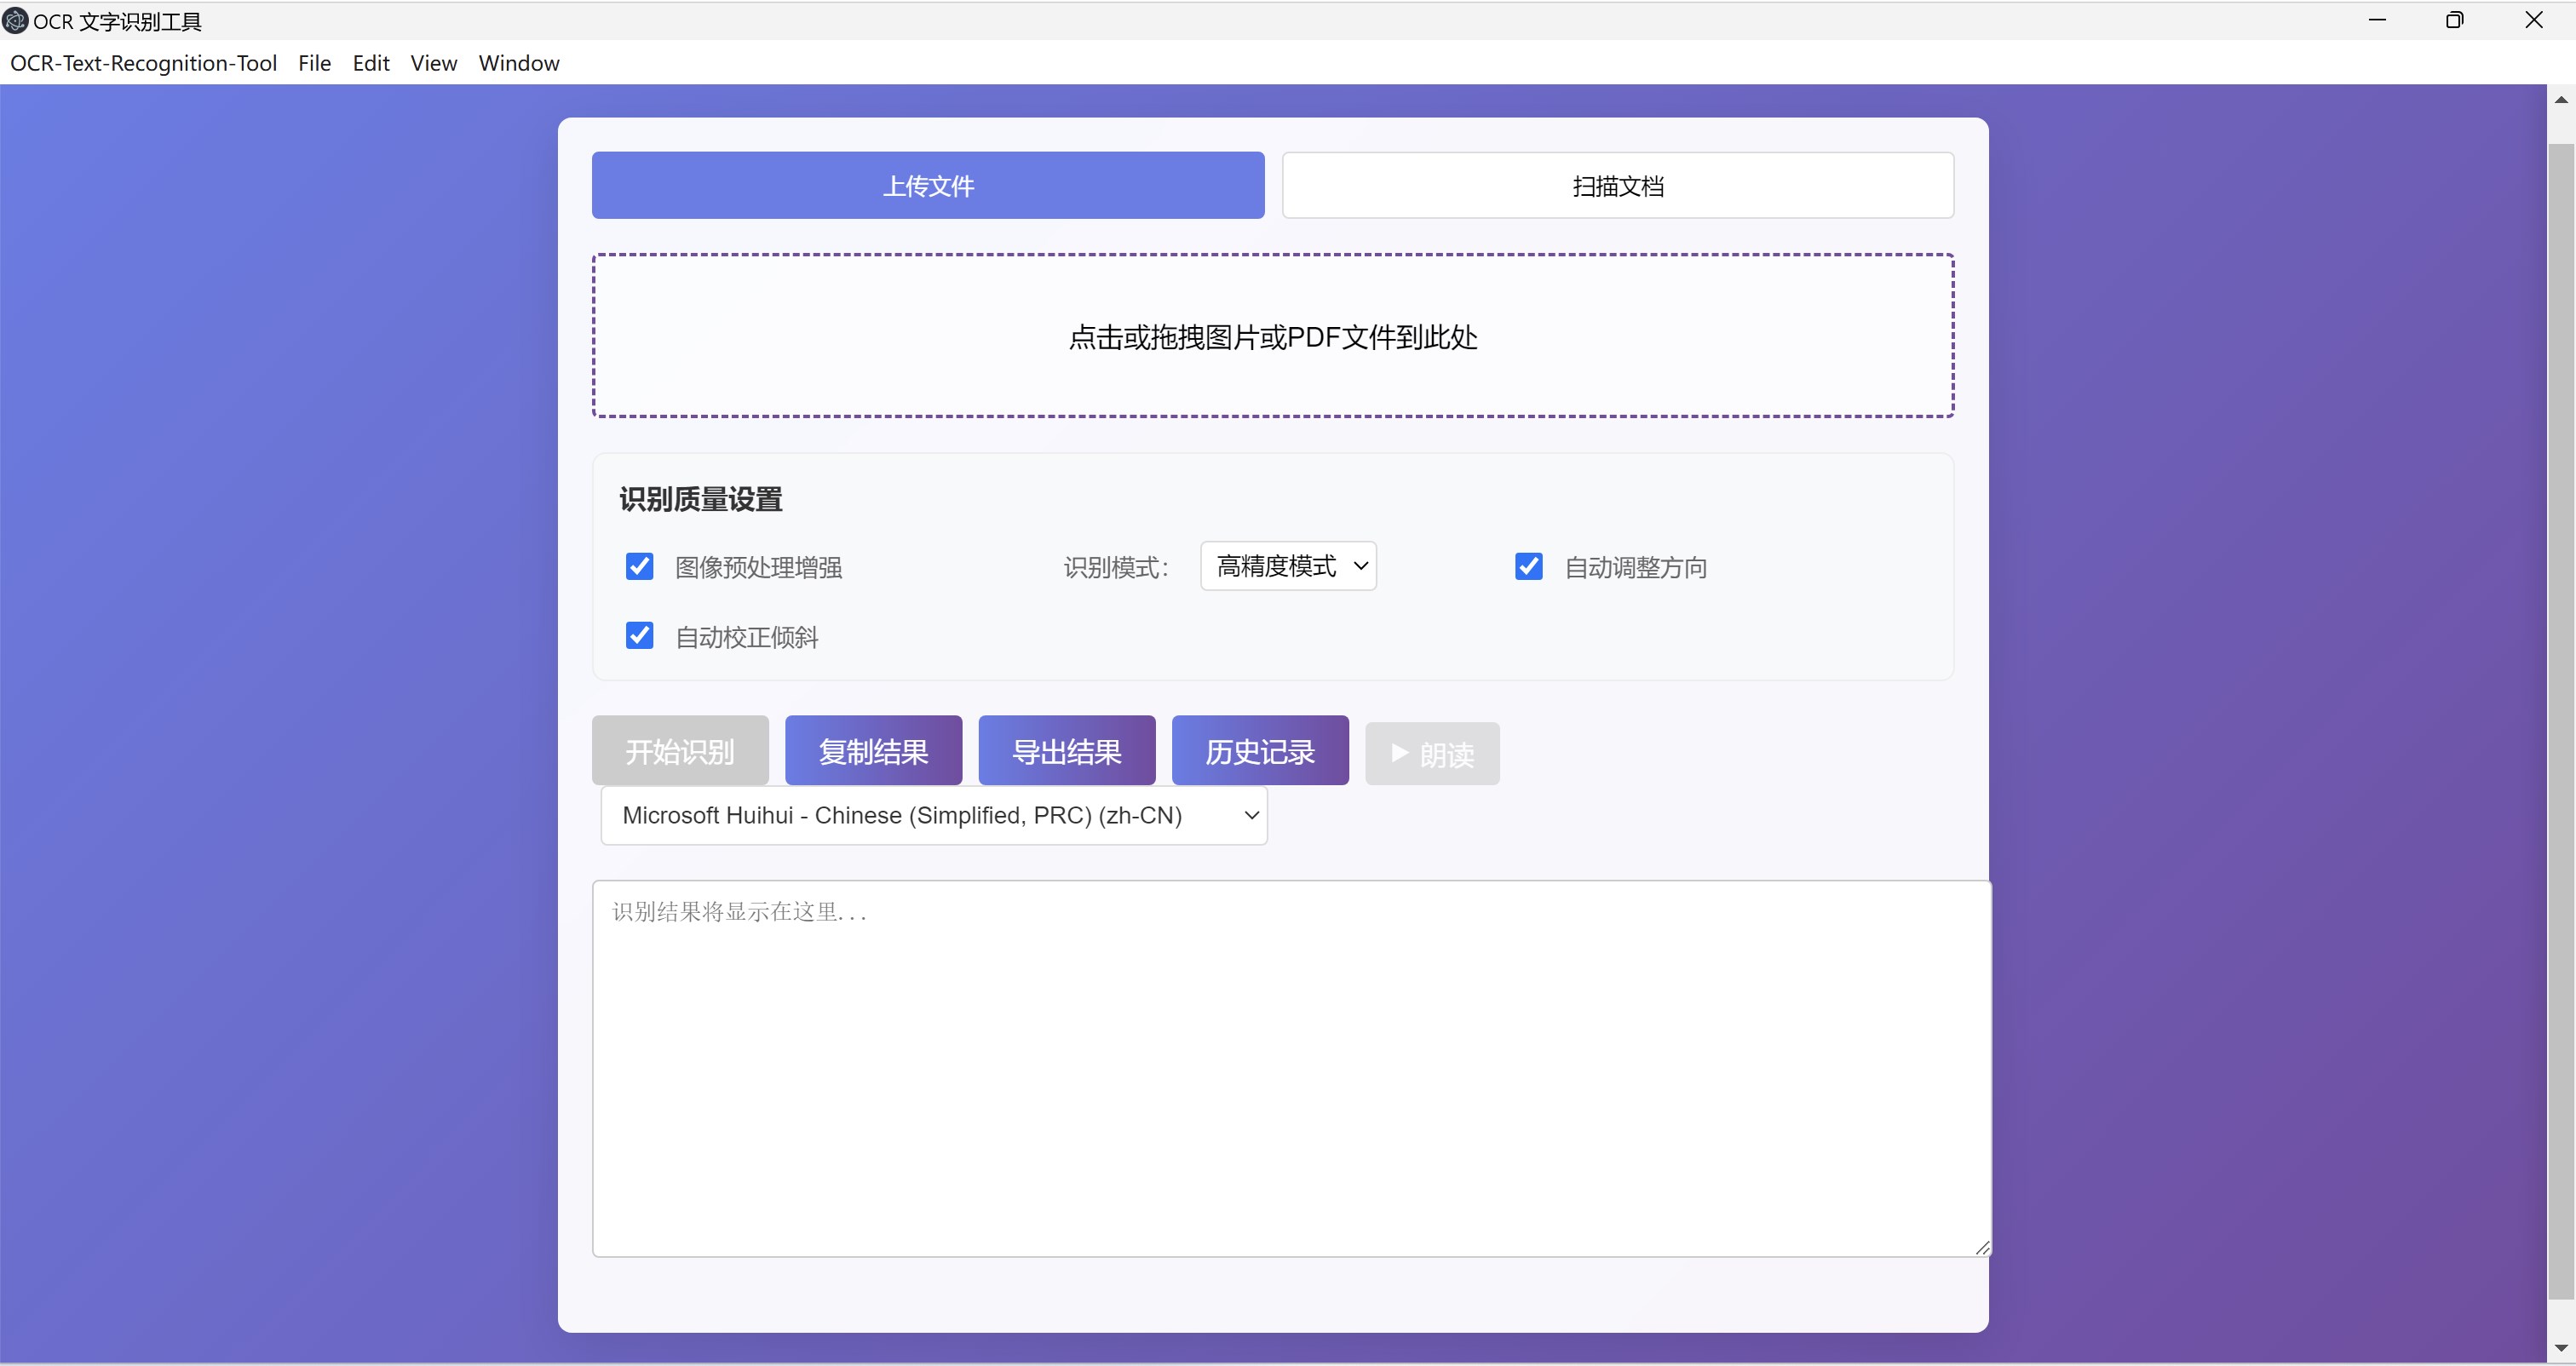The image size is (2576, 1366).
Task: Disable 自动校正倾斜 checkbox
Action: coord(639,636)
